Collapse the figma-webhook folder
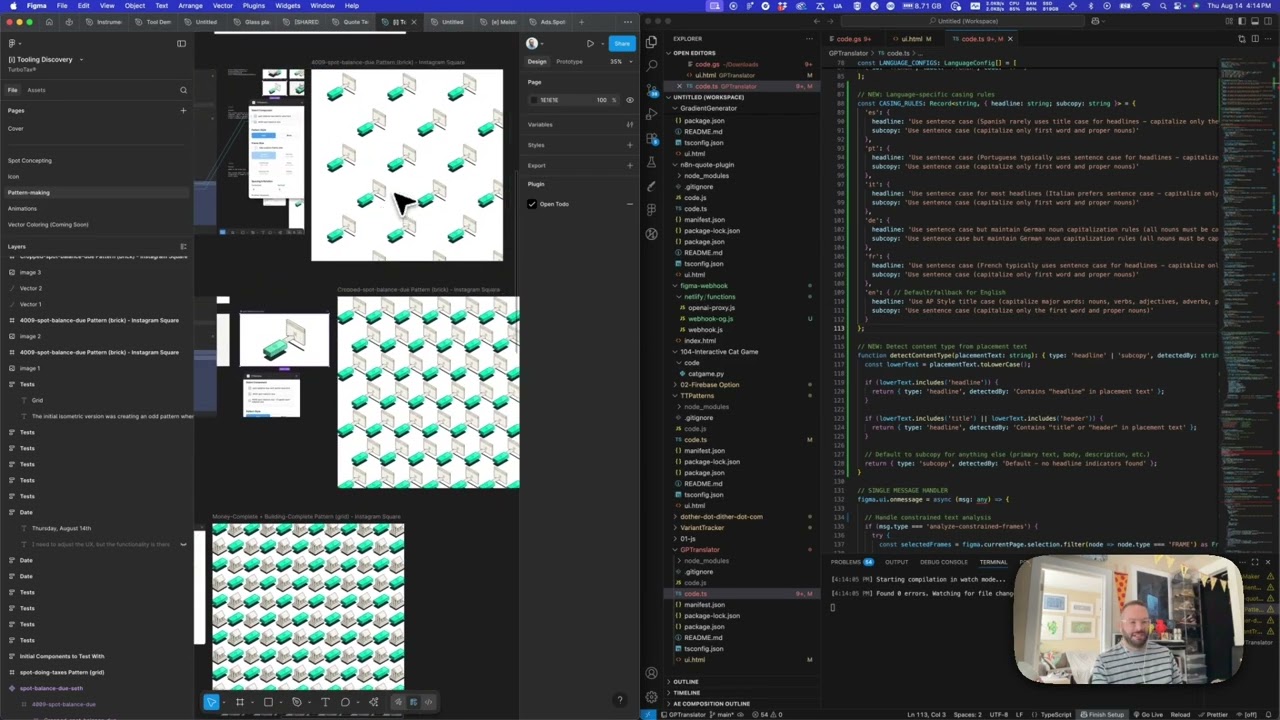Image resolution: width=1280 pixels, height=720 pixels. pyautogui.click(x=704, y=286)
